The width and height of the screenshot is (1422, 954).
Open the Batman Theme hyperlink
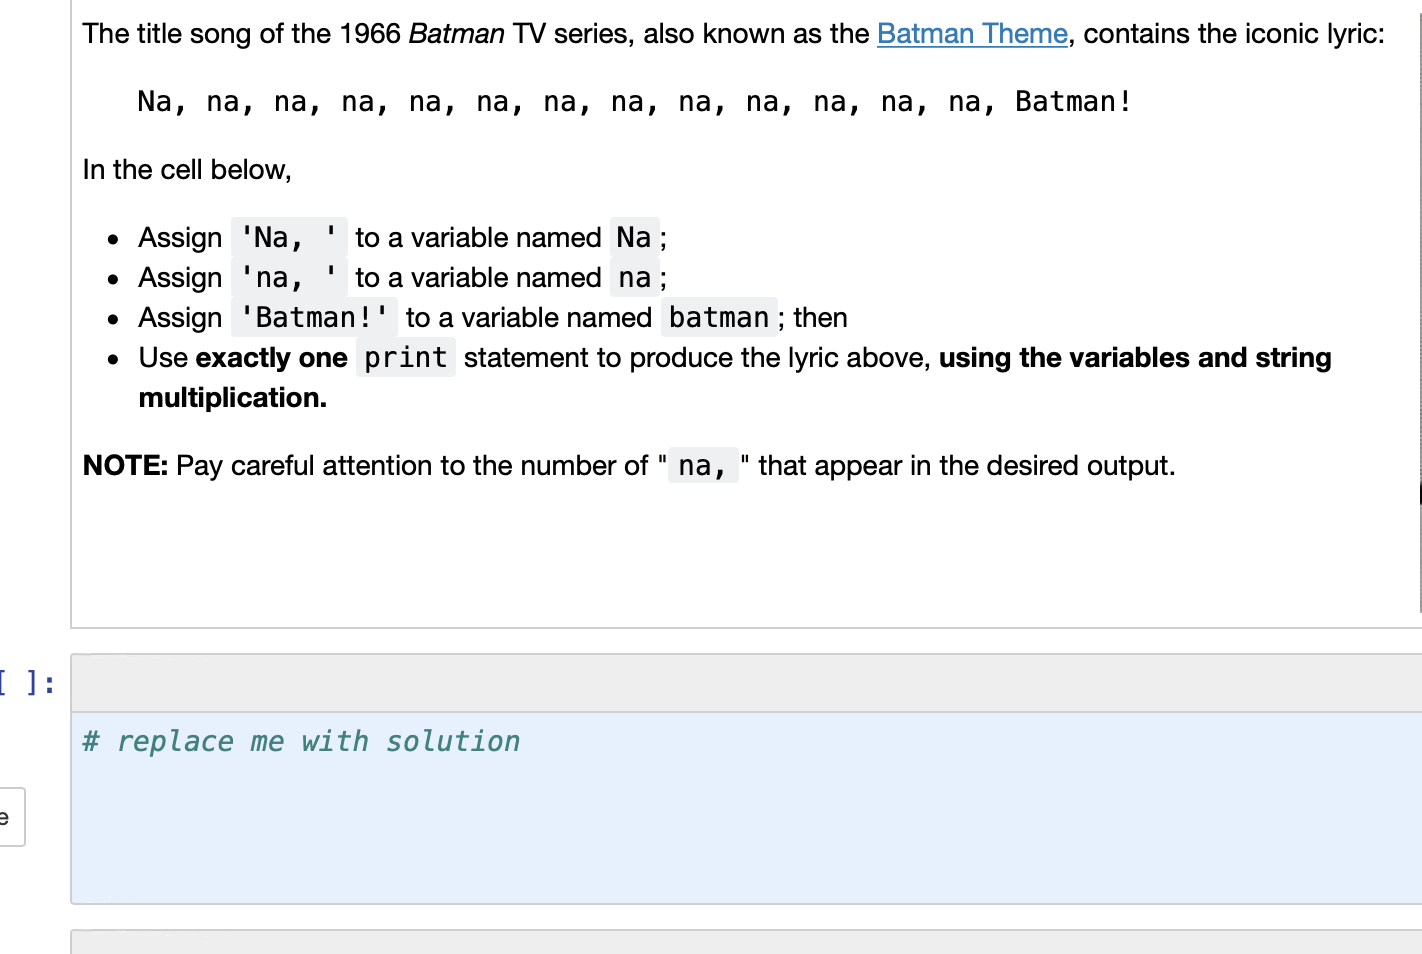[971, 33]
